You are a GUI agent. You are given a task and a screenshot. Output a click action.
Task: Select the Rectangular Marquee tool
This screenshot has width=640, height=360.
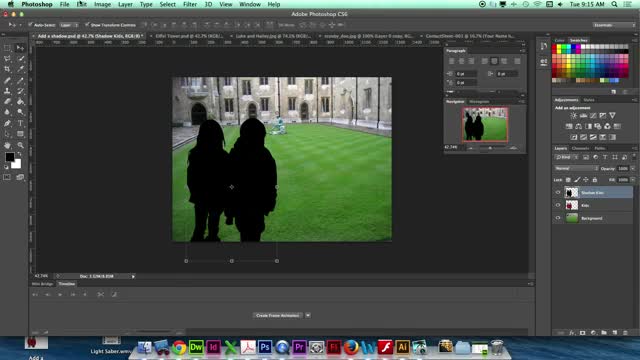tap(7, 48)
